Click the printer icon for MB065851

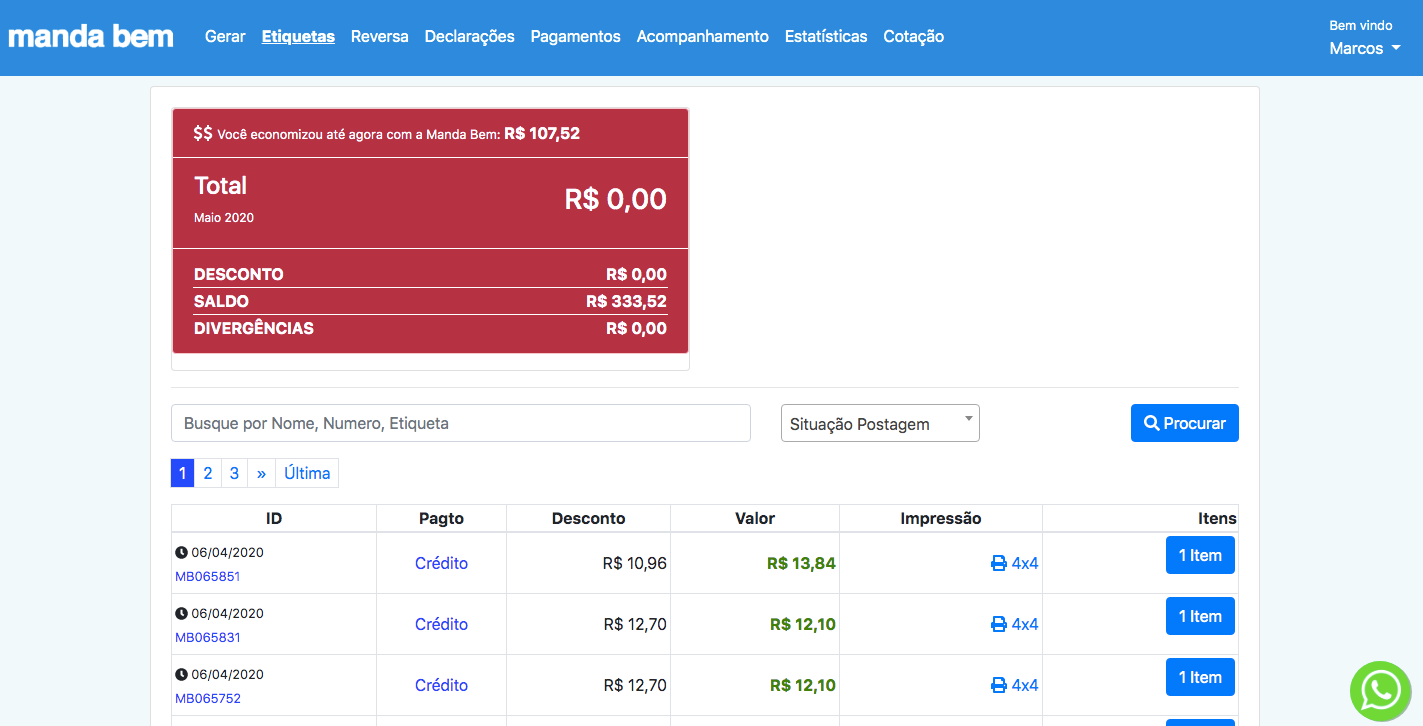(998, 564)
